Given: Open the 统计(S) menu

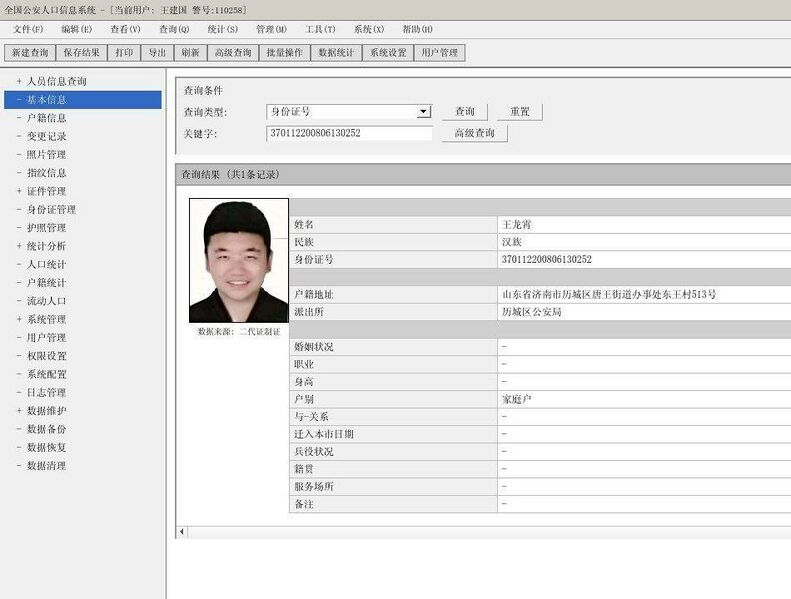Looking at the screenshot, I should coord(222,29).
